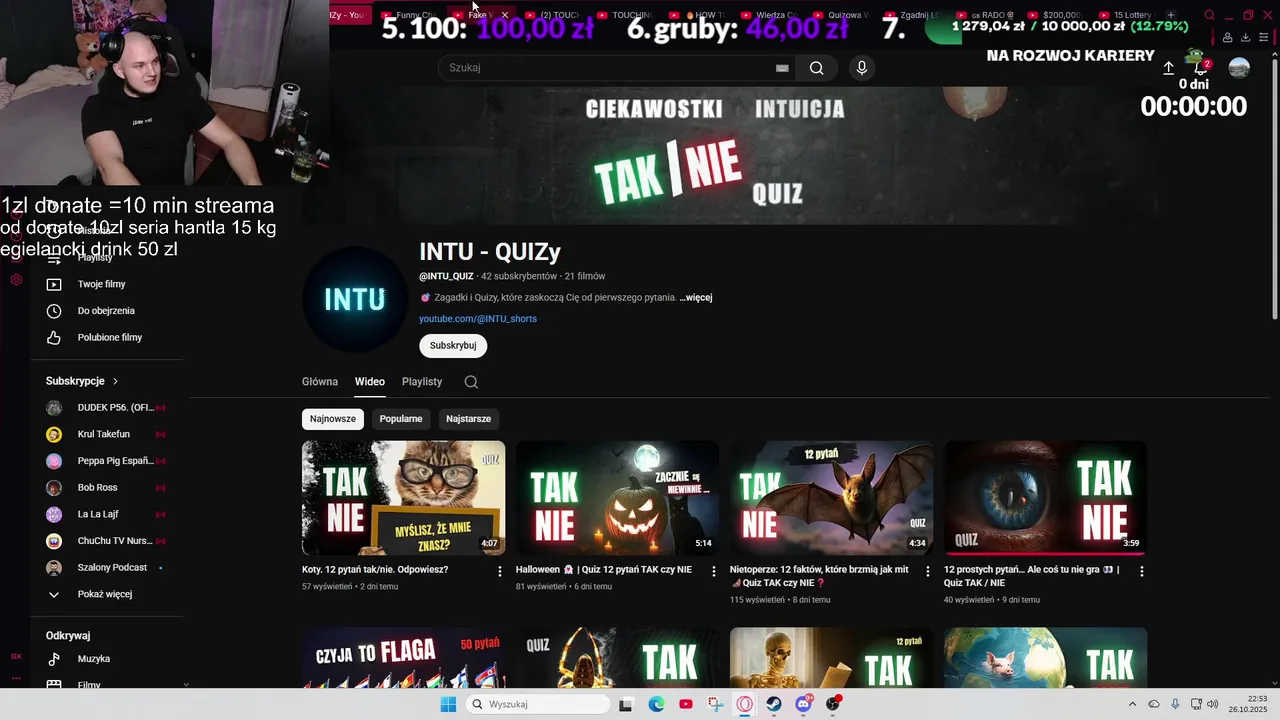The height and width of the screenshot is (720, 1280).
Task: Open the browser profile icon
Action: point(1228,38)
